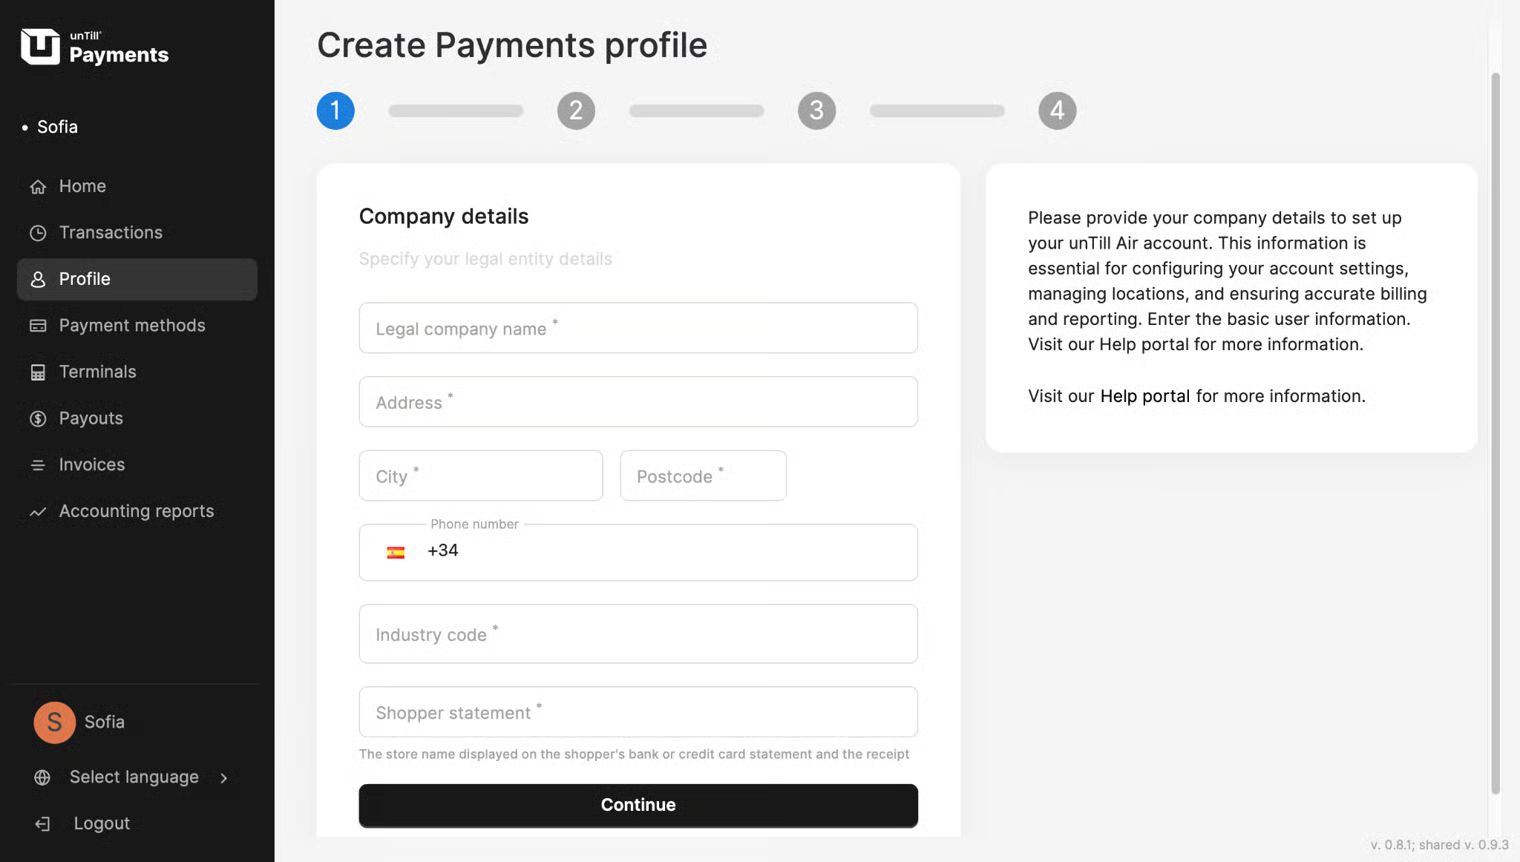Image resolution: width=1520 pixels, height=862 pixels.
Task: Click the Invoices list icon
Action: (x=38, y=465)
